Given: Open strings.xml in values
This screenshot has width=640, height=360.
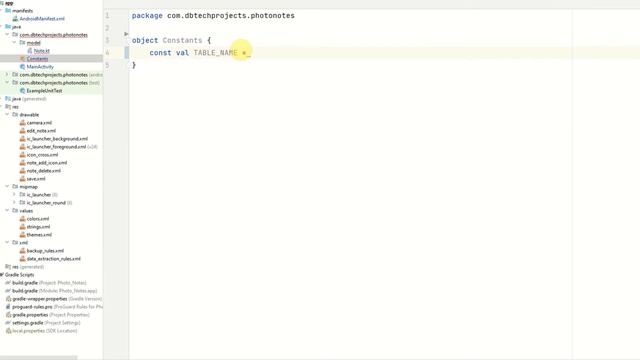Looking at the screenshot, I should [x=38, y=227].
